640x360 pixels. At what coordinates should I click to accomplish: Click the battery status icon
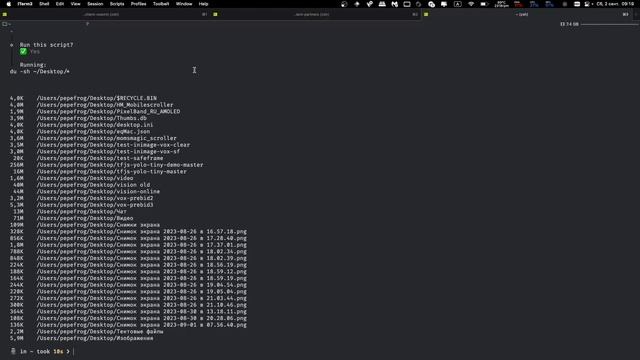484,4
